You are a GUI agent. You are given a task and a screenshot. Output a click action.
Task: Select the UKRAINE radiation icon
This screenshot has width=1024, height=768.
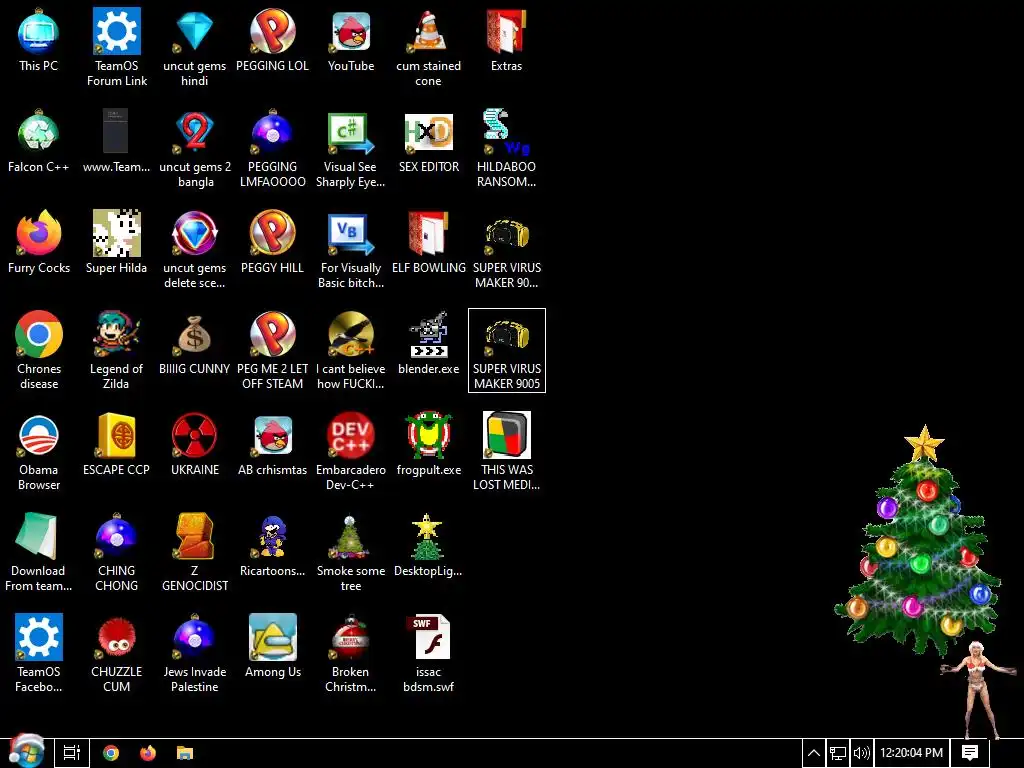pyautogui.click(x=195, y=444)
